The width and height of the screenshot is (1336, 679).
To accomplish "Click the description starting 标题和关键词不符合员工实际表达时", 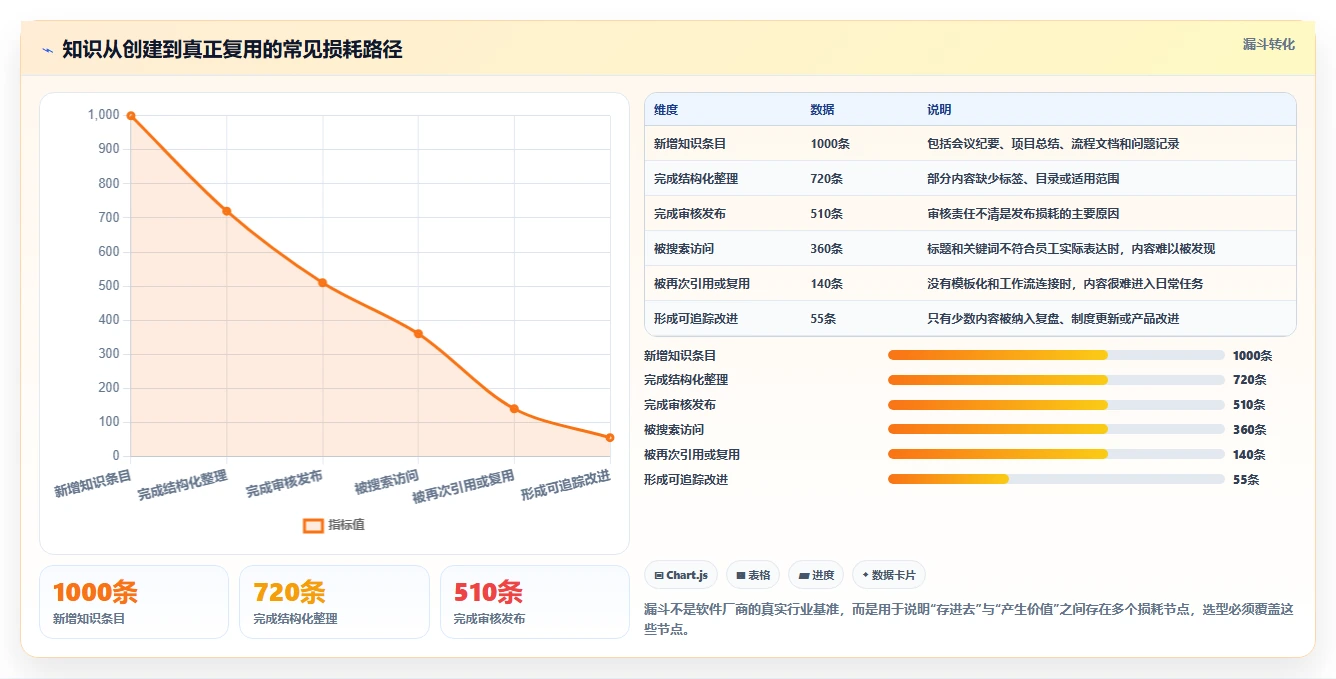I will click(x=1071, y=249).
